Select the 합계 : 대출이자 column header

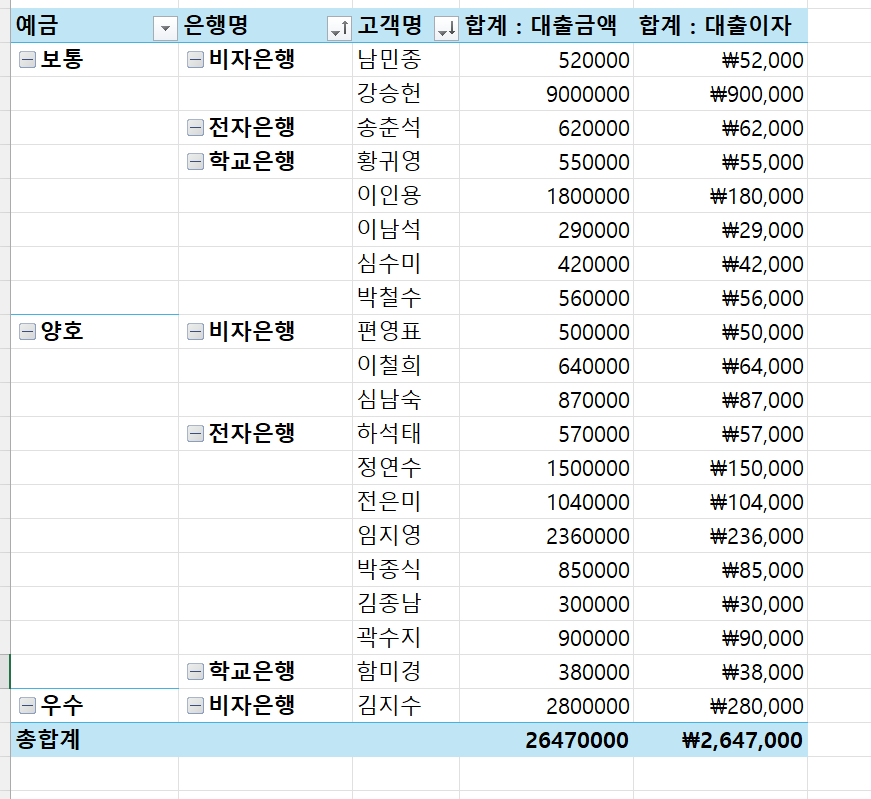coord(720,27)
